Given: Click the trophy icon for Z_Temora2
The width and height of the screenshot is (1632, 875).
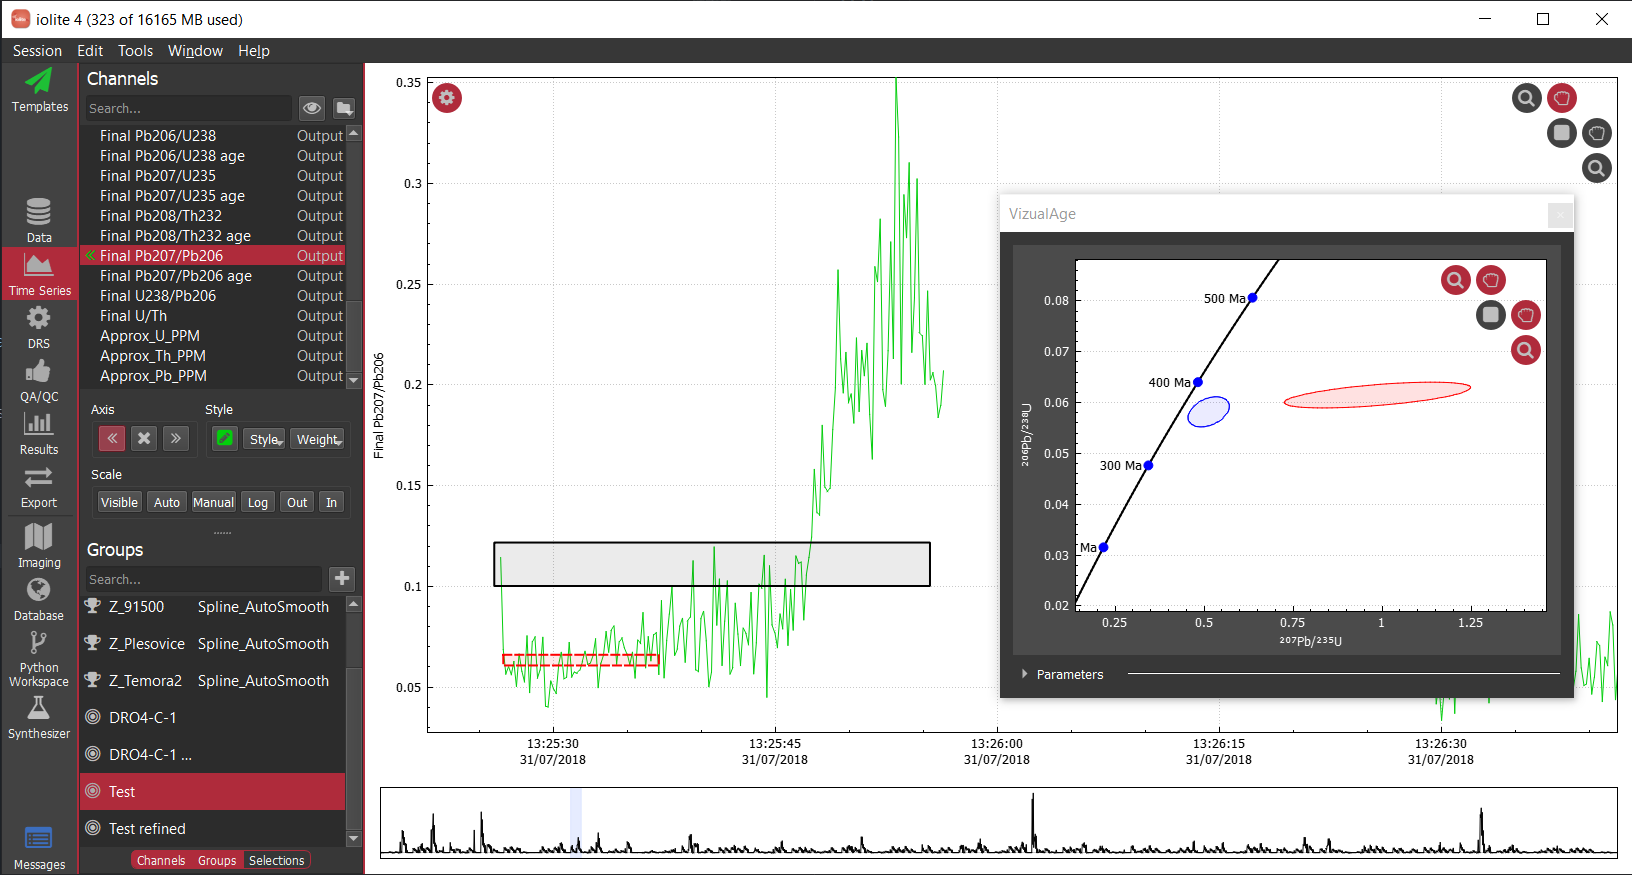Looking at the screenshot, I should point(93,680).
